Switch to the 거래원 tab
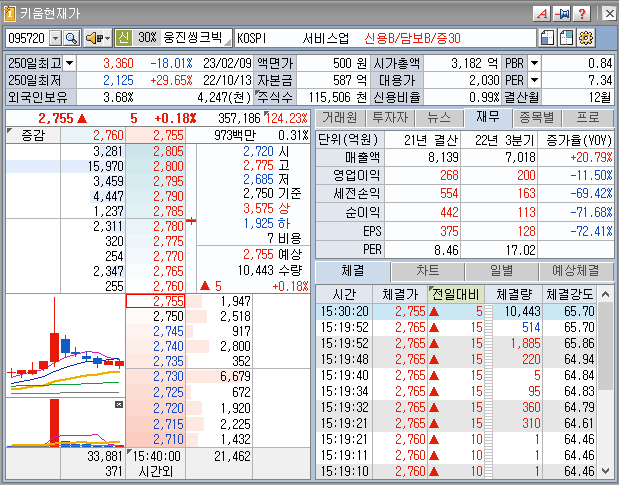Image resolution: width=619 pixels, height=485 pixels. 340,117
